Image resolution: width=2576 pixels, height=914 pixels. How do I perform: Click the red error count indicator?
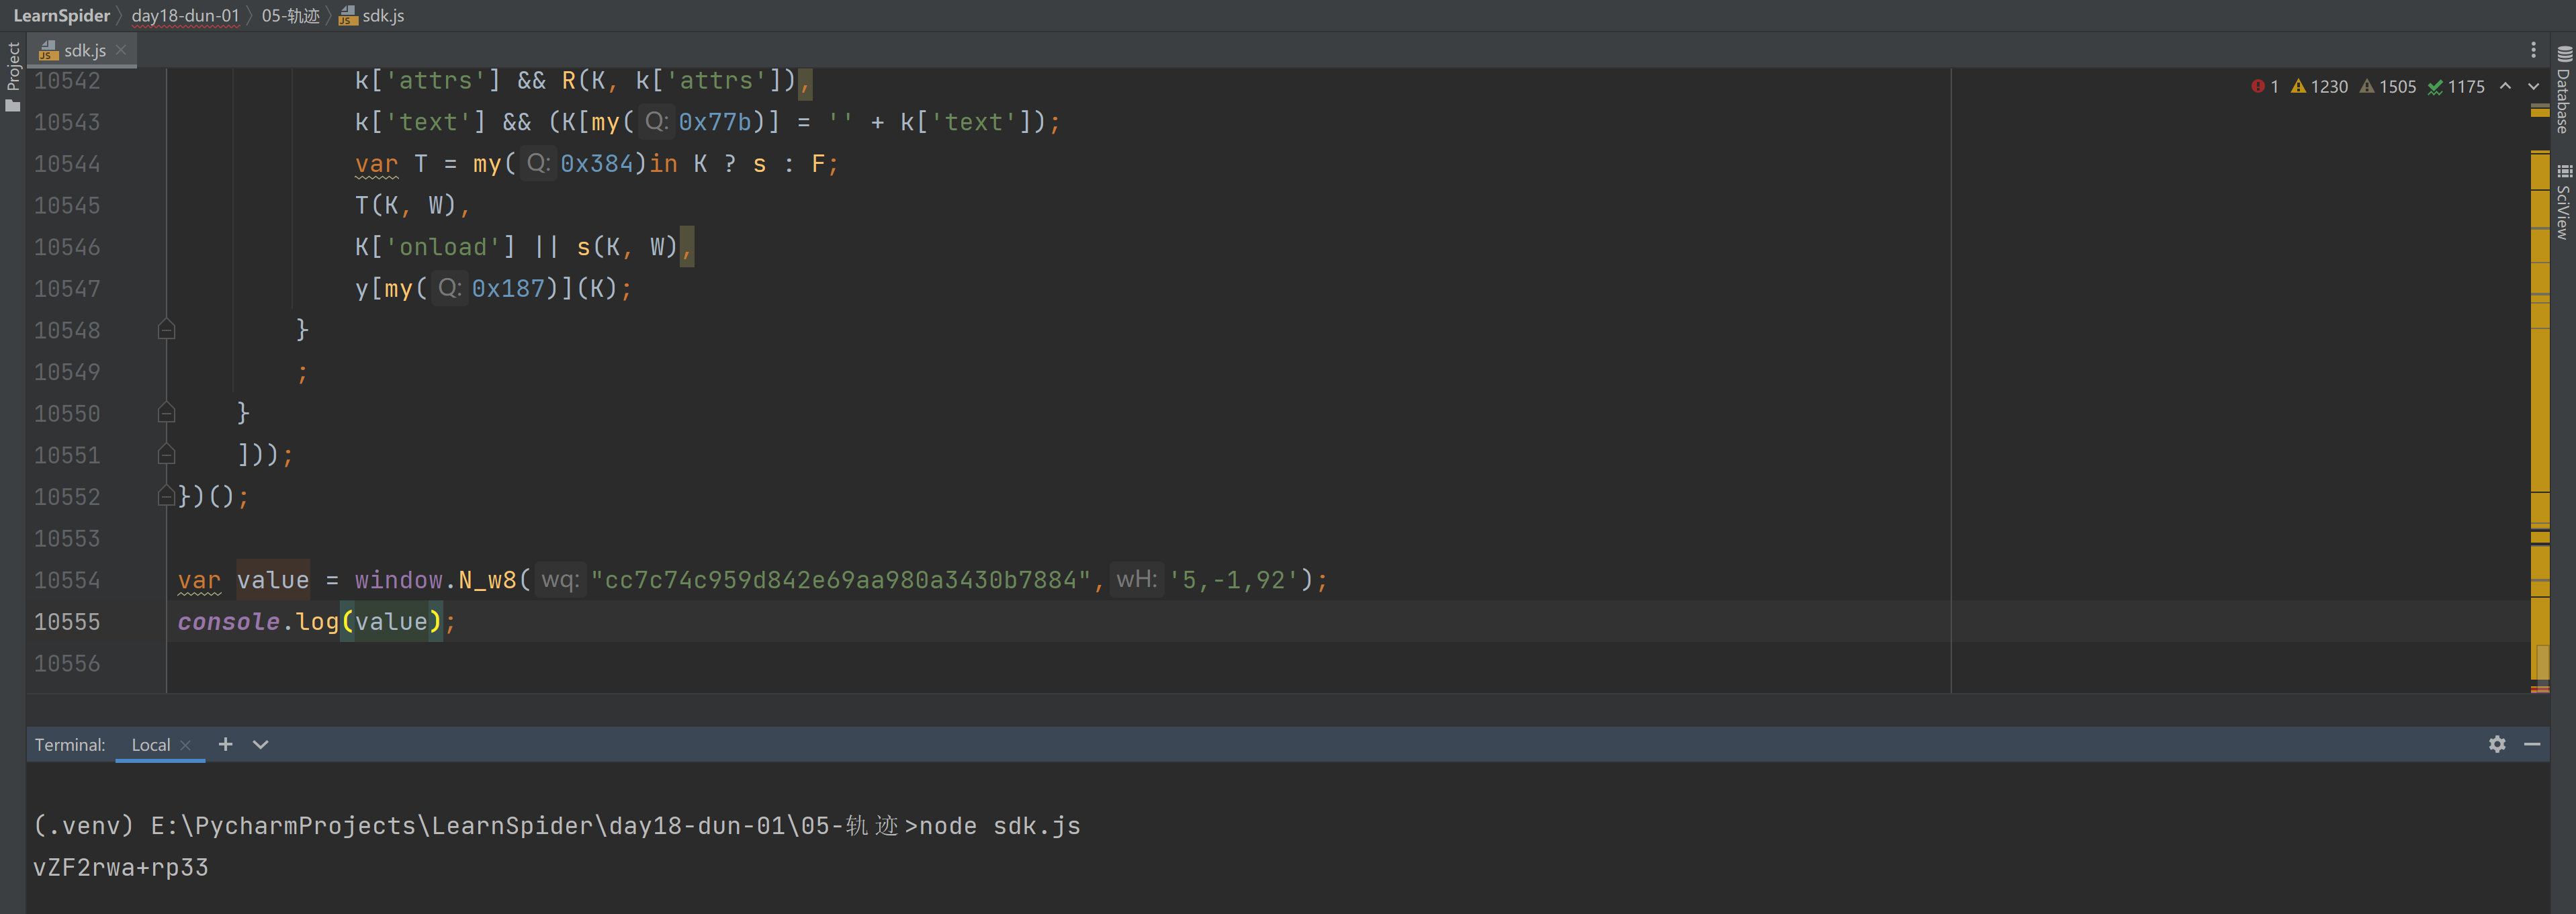[2264, 87]
